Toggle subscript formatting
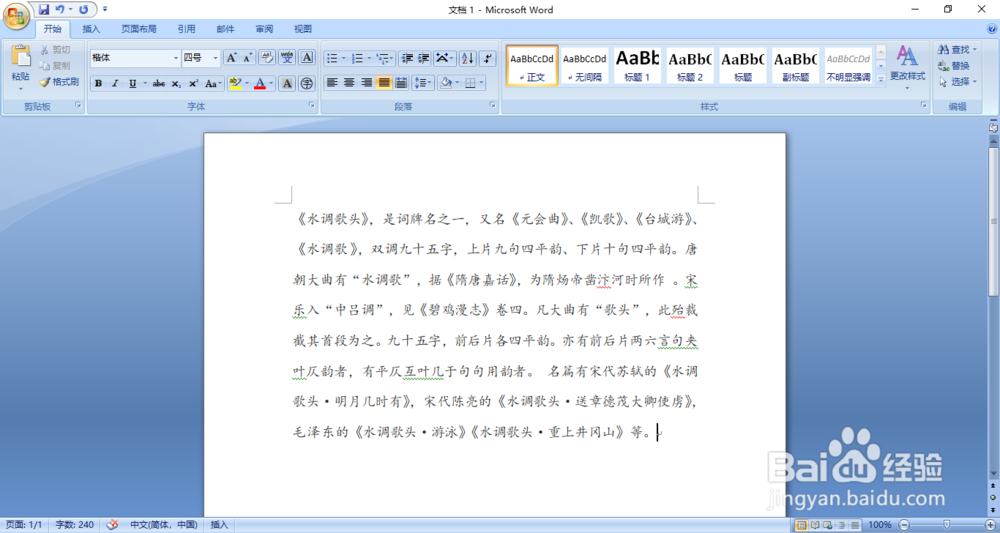Screen dimensions: 1000x533 [176, 84]
